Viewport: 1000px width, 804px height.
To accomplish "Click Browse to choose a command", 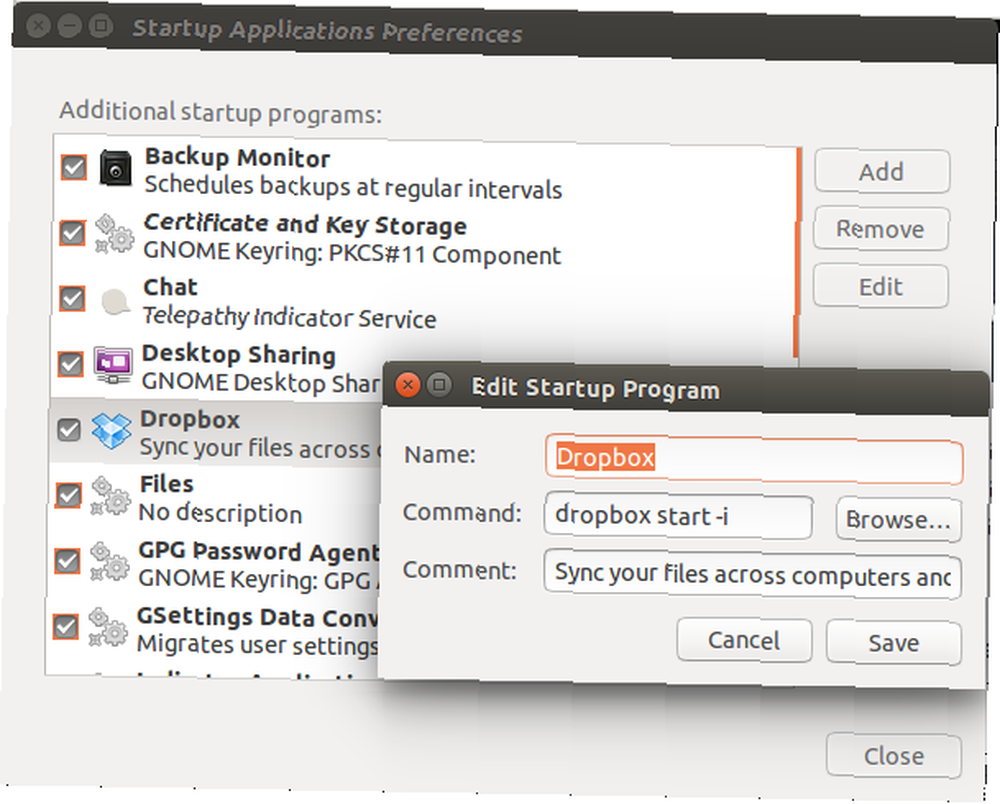I will pyautogui.click(x=899, y=520).
